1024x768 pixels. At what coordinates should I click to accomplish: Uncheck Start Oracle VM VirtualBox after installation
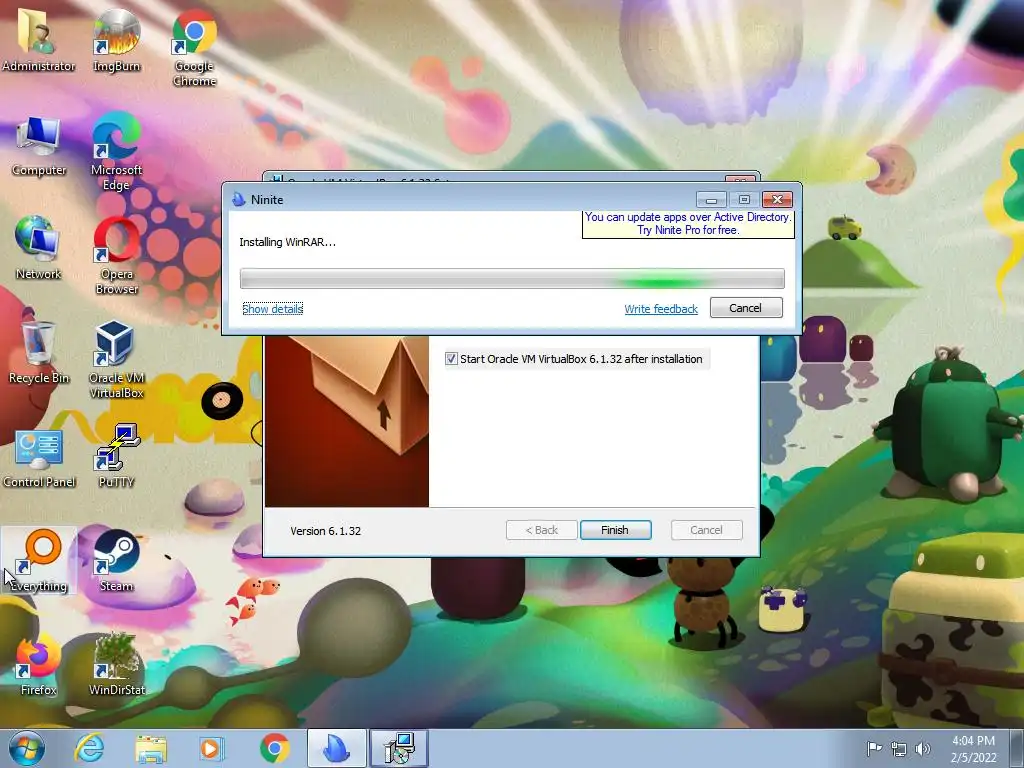pyautogui.click(x=451, y=359)
